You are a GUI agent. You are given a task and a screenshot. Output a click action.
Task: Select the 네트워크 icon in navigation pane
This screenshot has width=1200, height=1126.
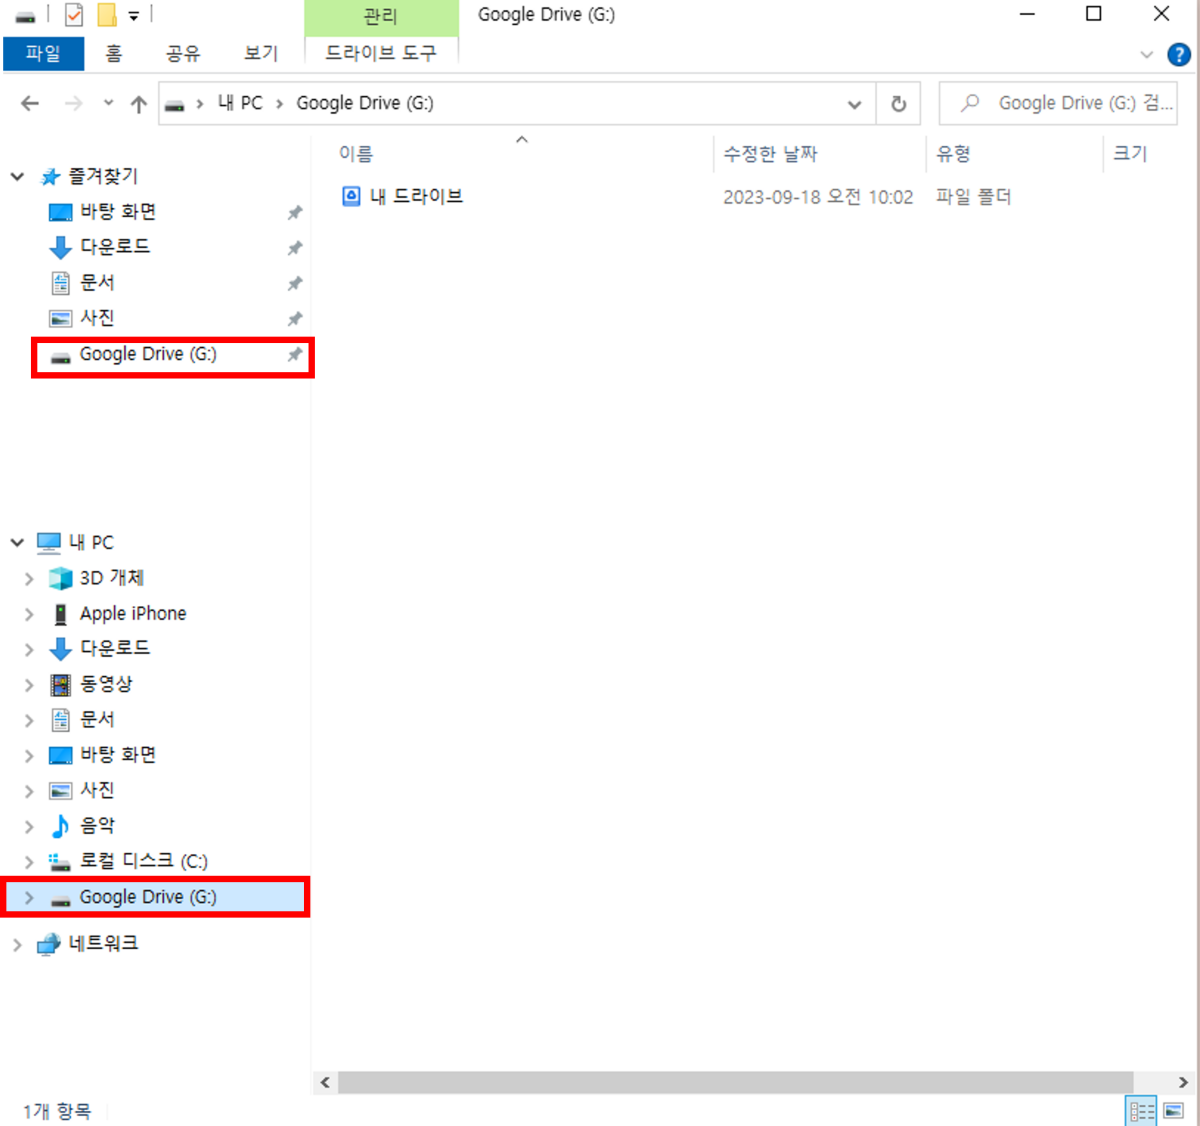48,944
